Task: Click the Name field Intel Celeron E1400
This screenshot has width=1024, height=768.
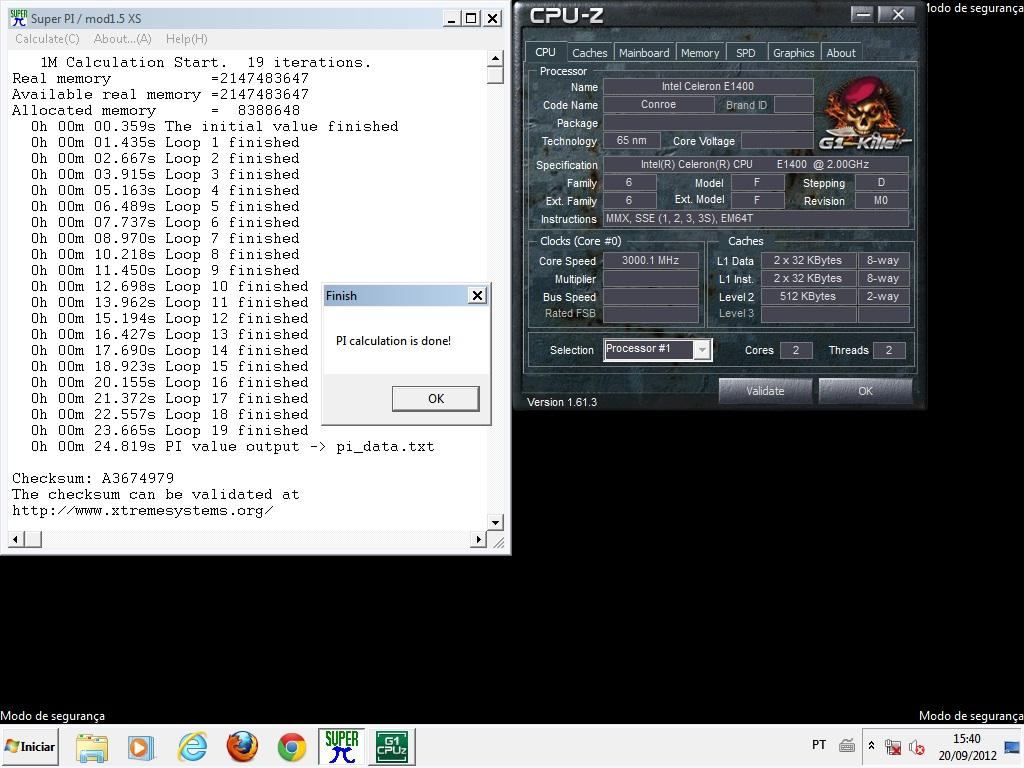Action: pos(708,86)
